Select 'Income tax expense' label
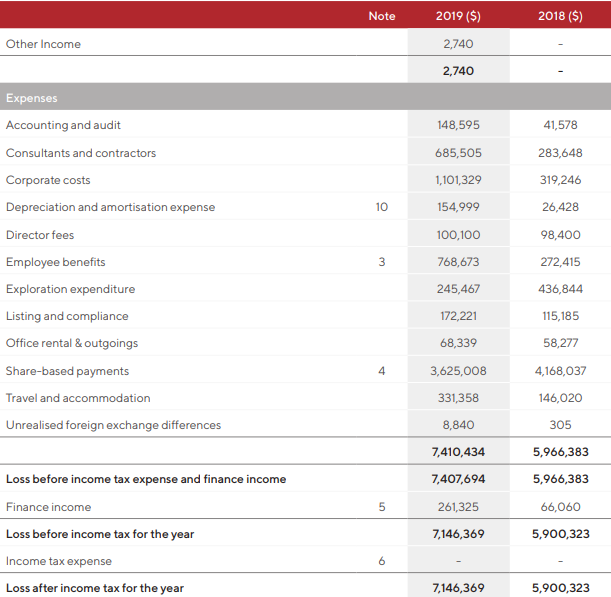This screenshot has height=597, width=611. [59, 562]
